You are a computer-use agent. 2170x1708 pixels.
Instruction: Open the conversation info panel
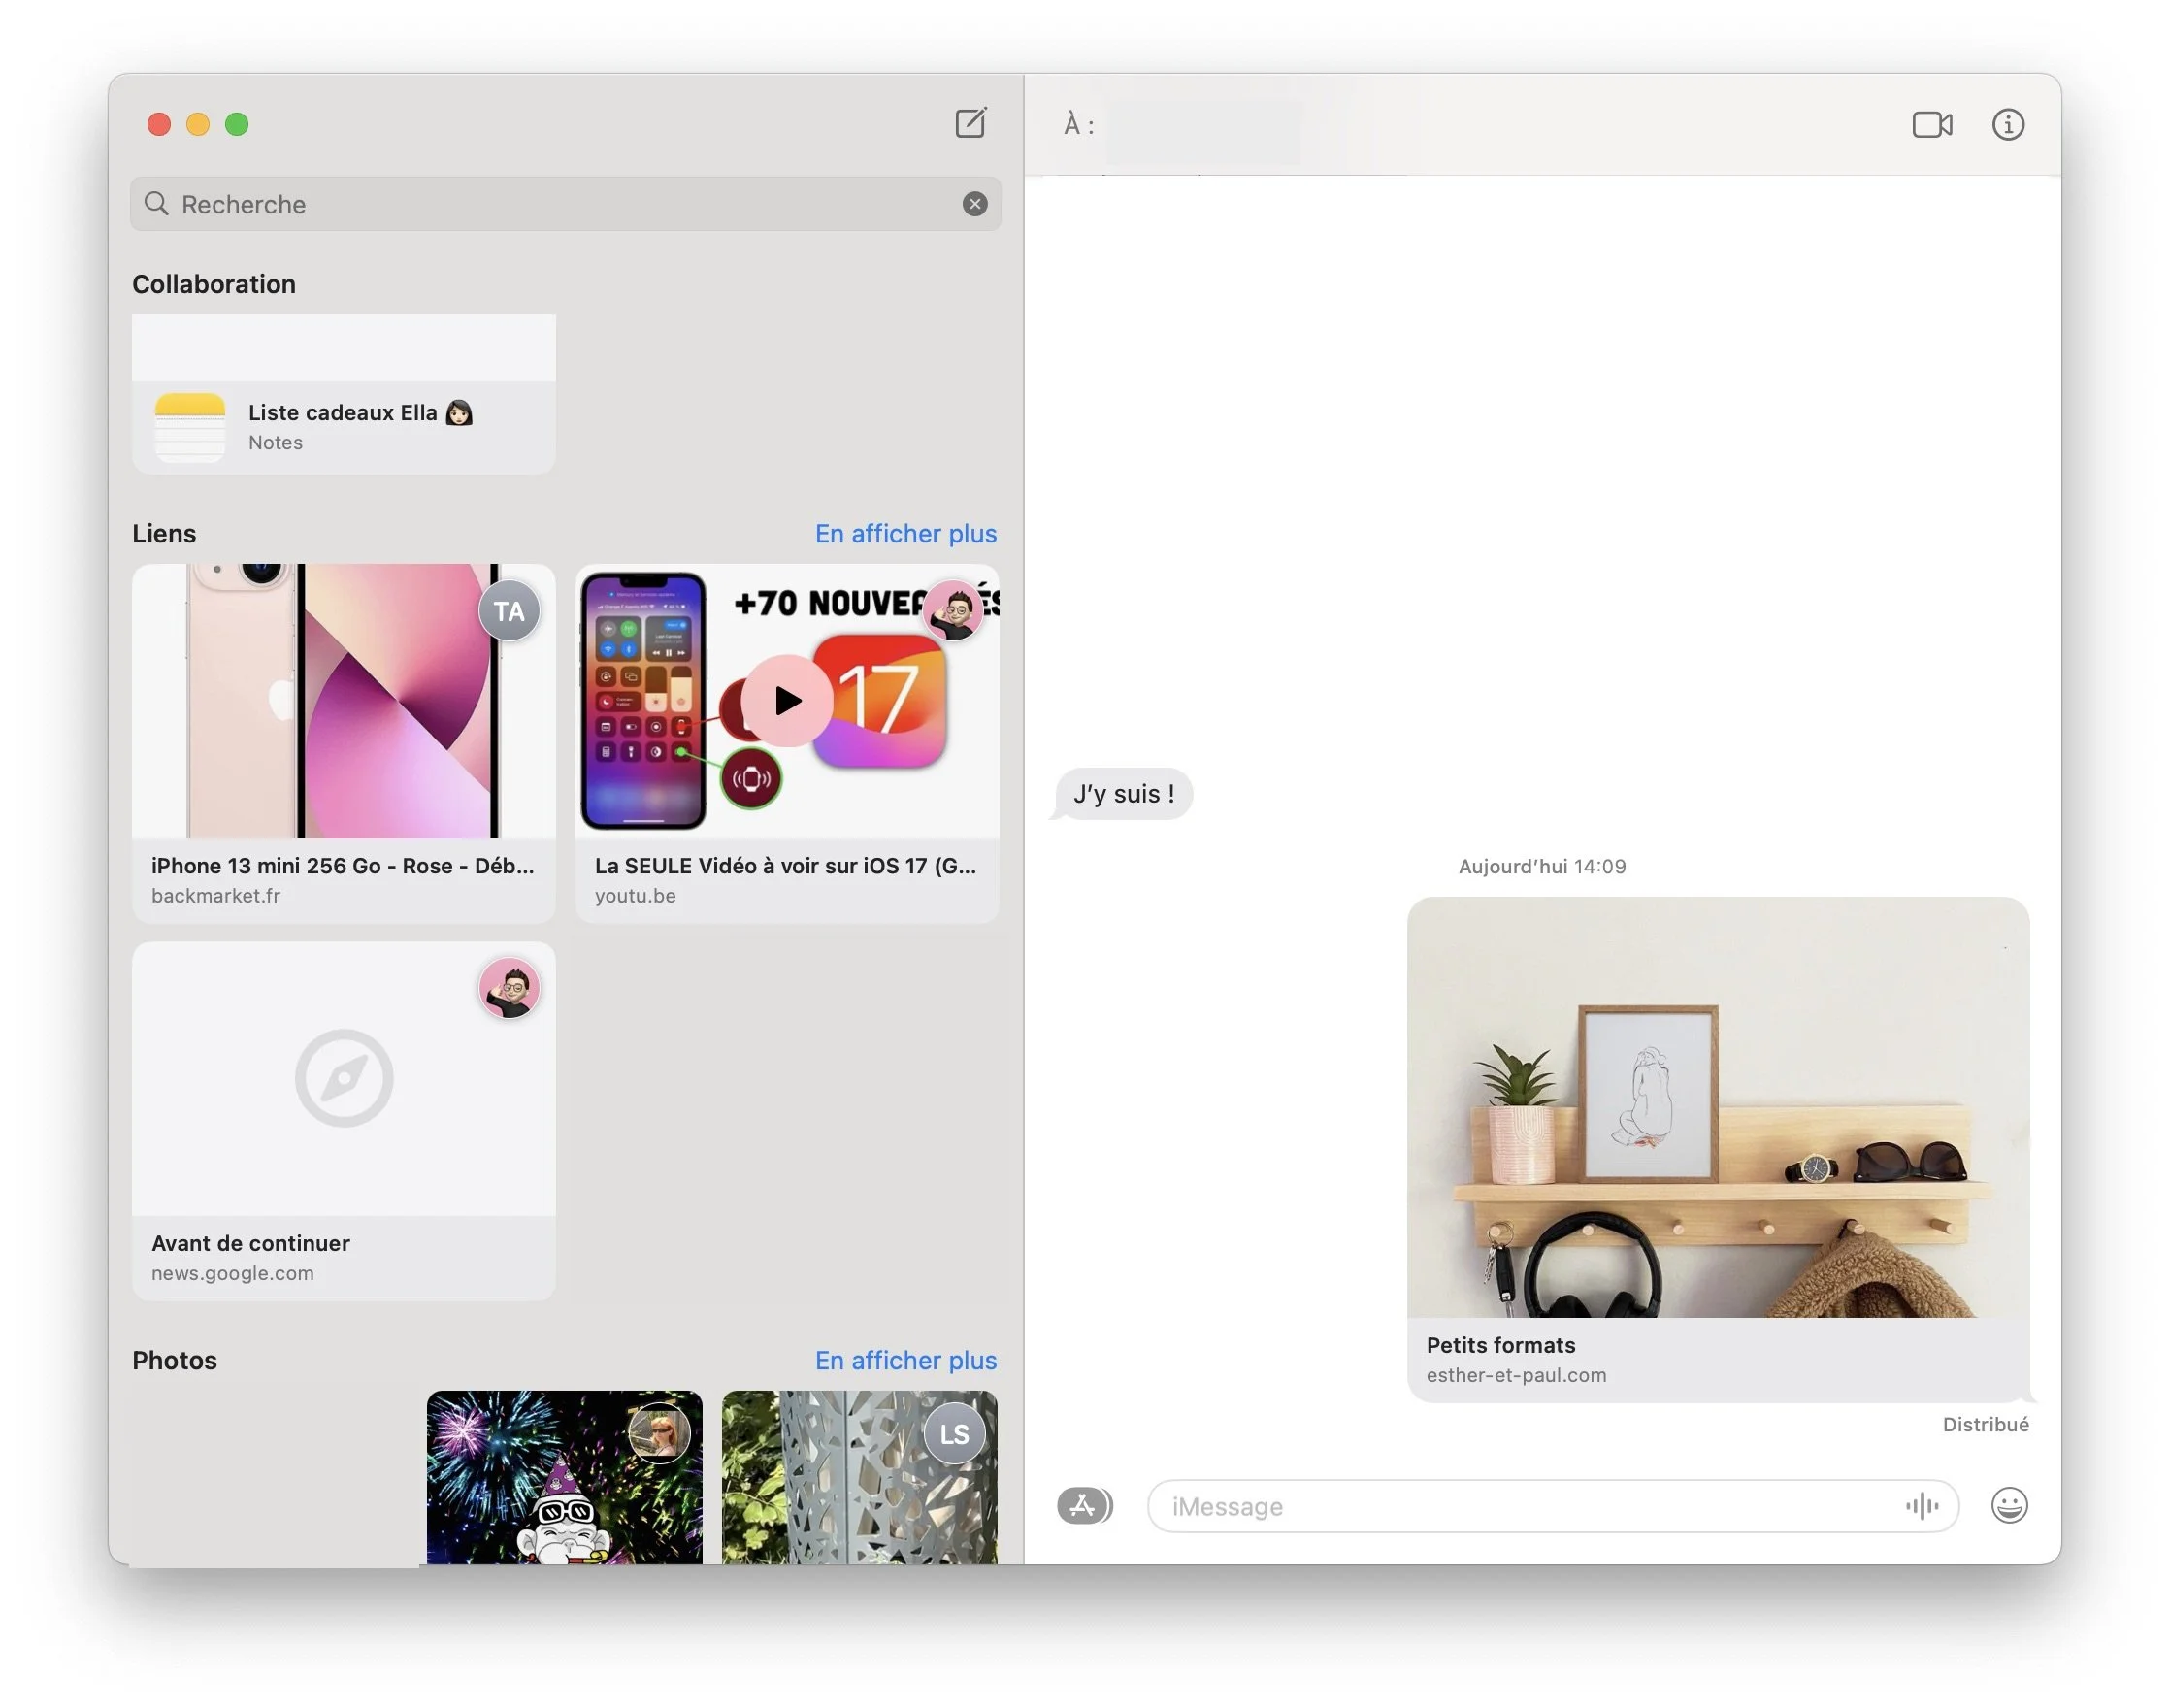click(x=2007, y=124)
